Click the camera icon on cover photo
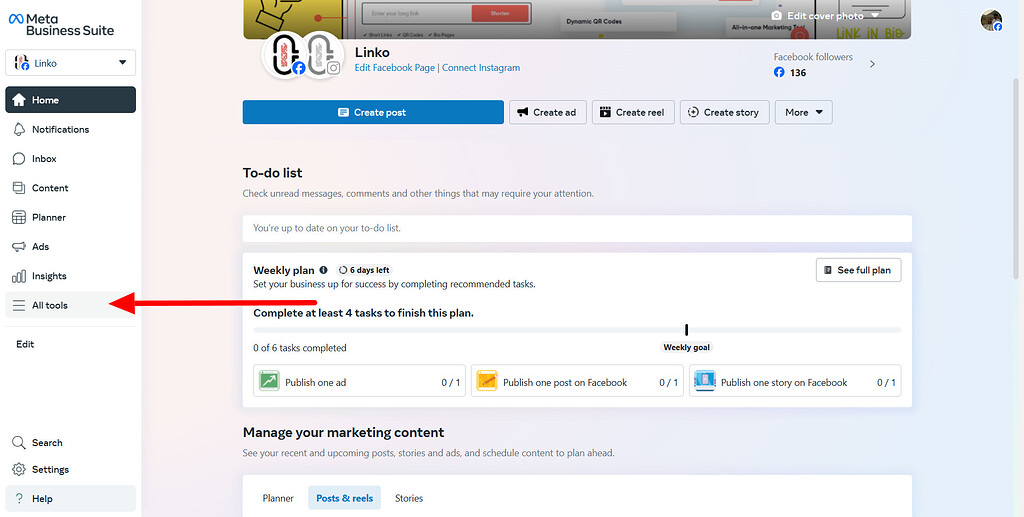The width and height of the screenshot is (1024, 517). pos(776,16)
